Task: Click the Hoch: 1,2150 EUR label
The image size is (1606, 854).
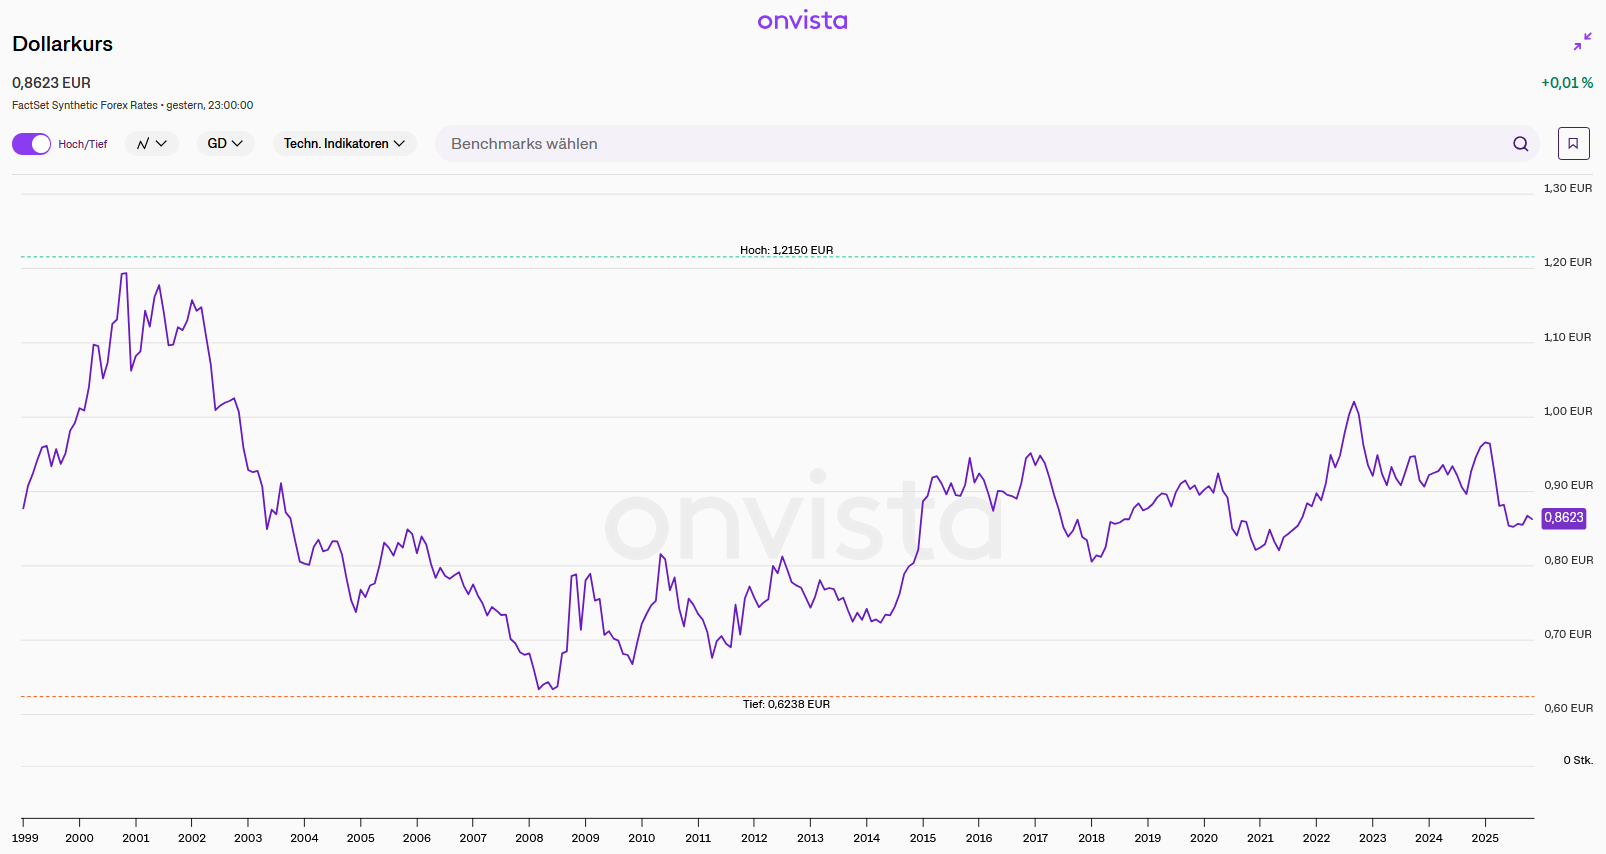Action: [786, 250]
